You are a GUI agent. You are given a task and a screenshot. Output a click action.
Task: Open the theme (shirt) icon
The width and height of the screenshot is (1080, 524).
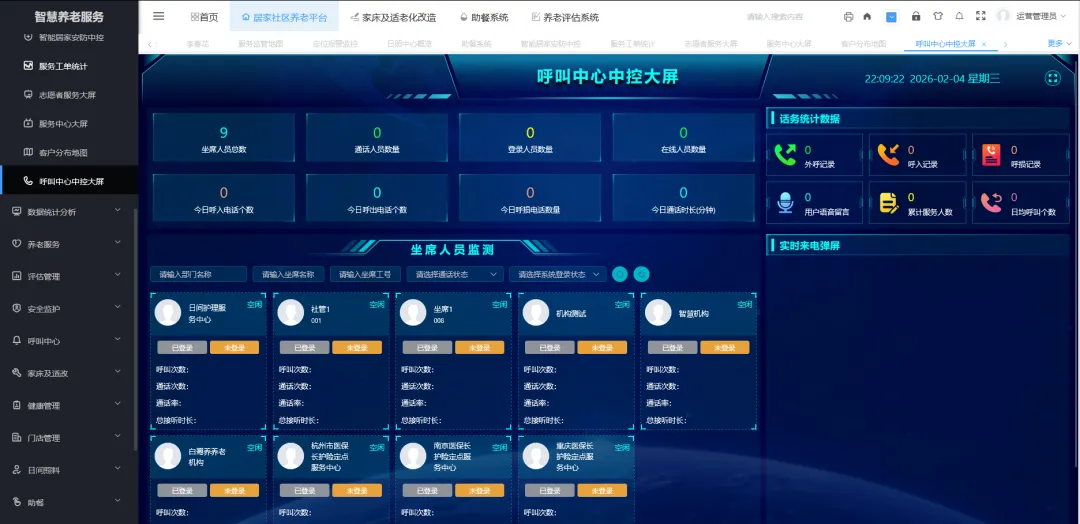(937, 17)
